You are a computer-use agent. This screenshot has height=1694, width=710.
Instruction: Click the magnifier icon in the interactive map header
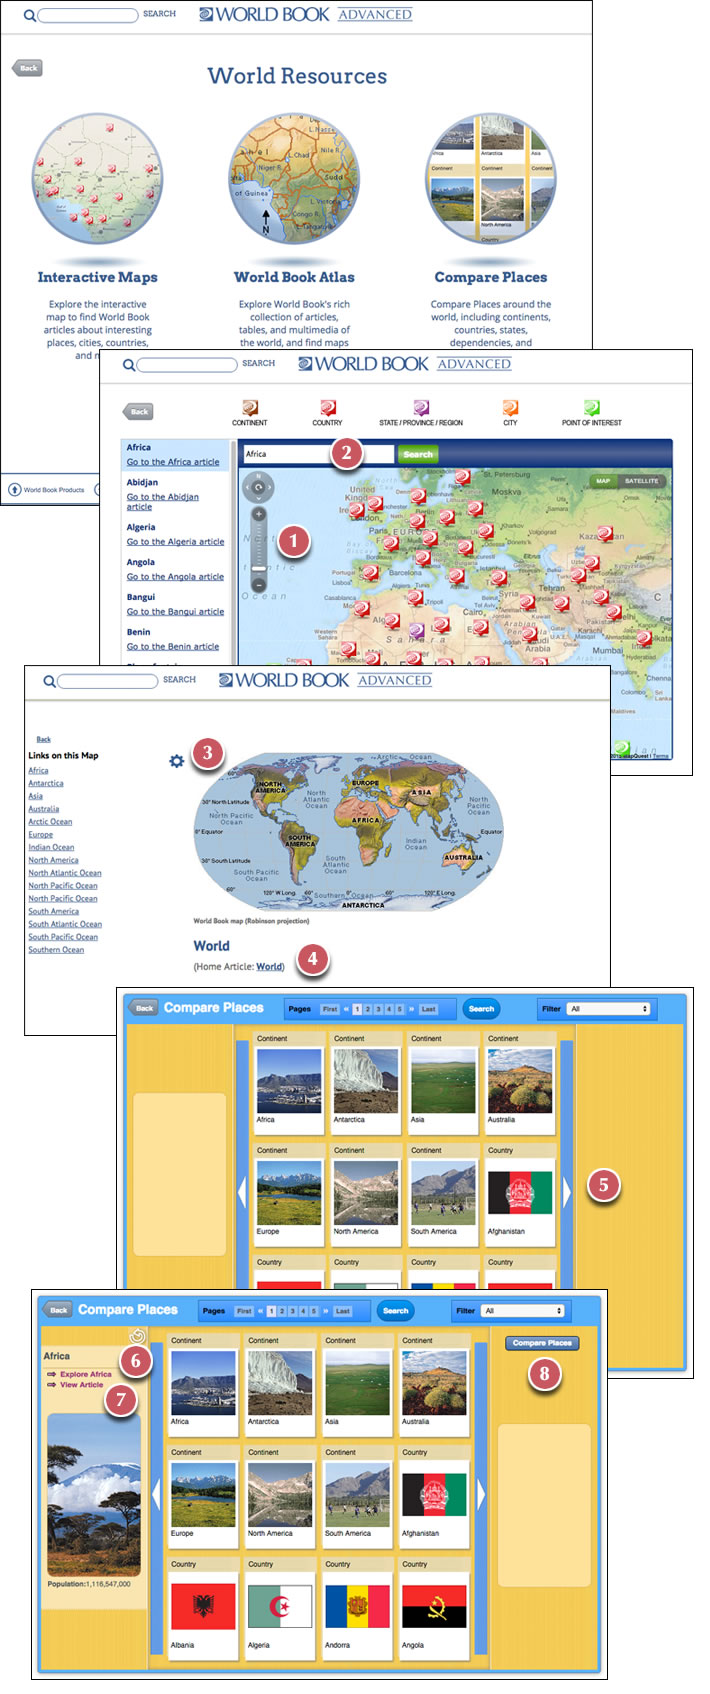tap(129, 365)
